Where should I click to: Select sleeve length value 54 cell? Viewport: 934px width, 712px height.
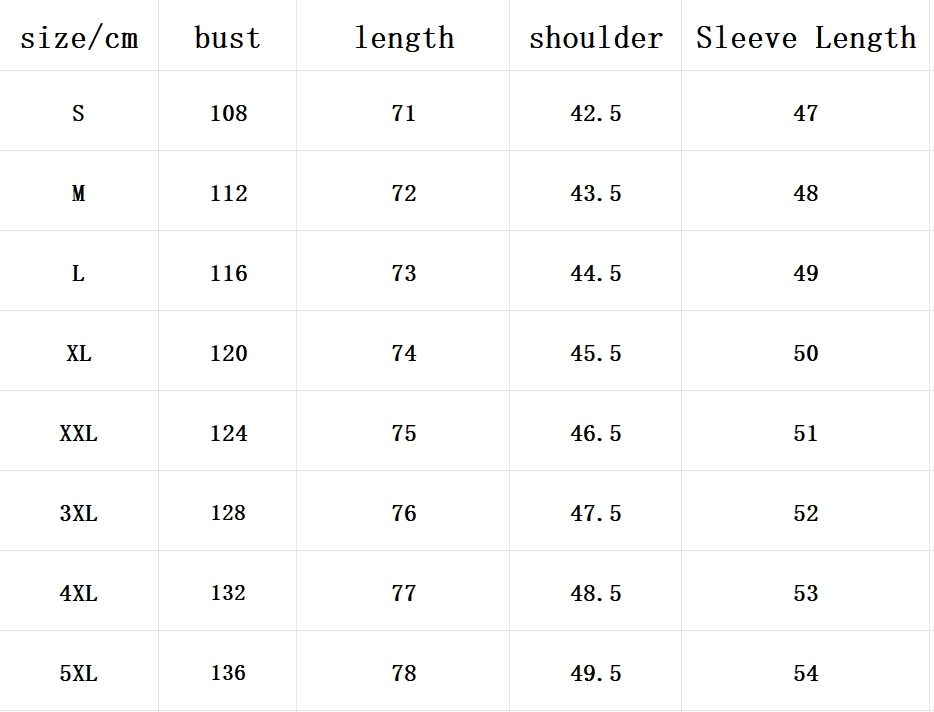pyautogui.click(x=805, y=671)
